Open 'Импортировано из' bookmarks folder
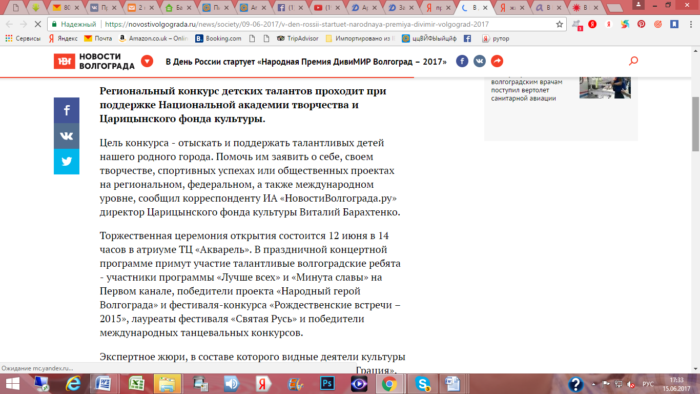700x394 pixels. (360, 39)
